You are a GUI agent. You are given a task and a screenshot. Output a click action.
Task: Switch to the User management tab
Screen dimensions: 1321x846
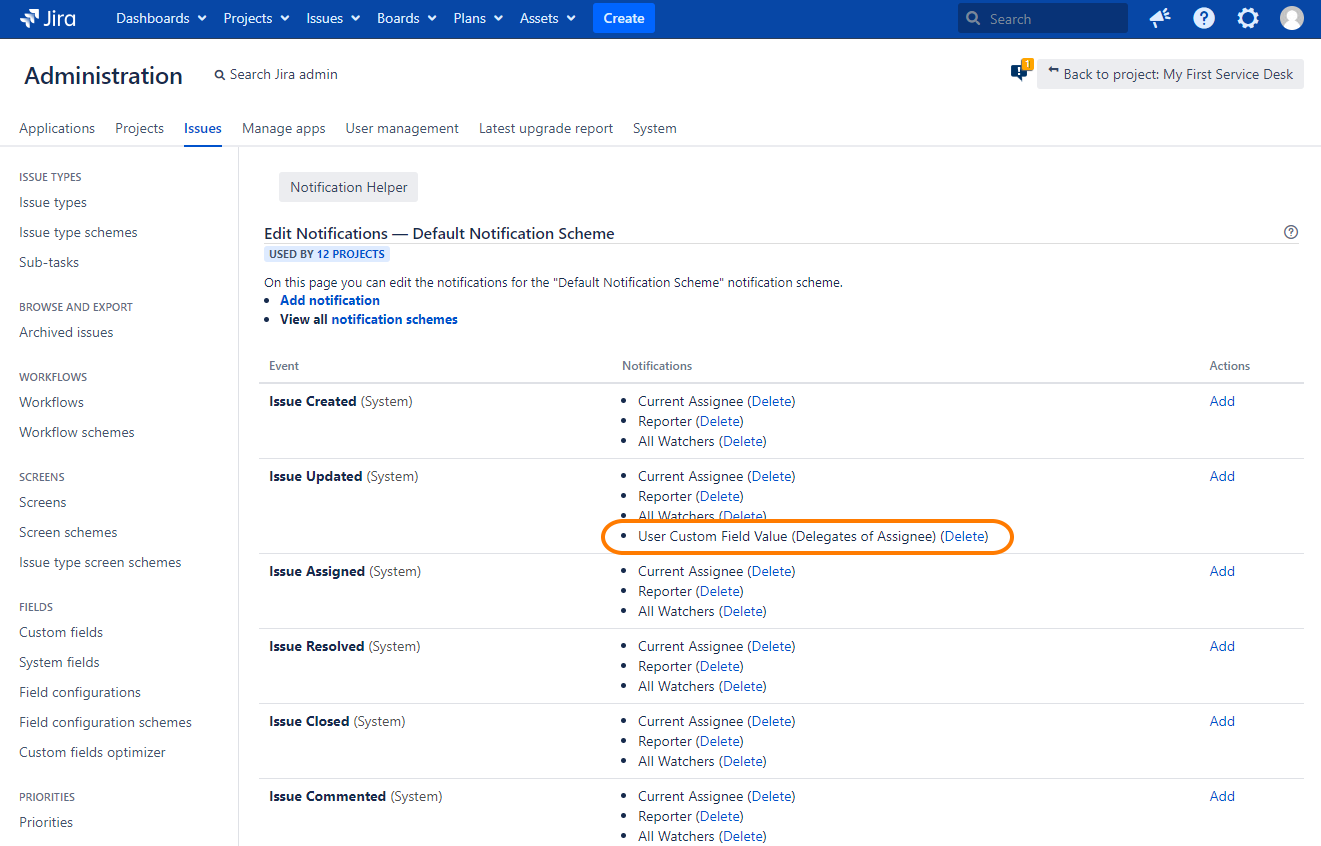(x=402, y=128)
